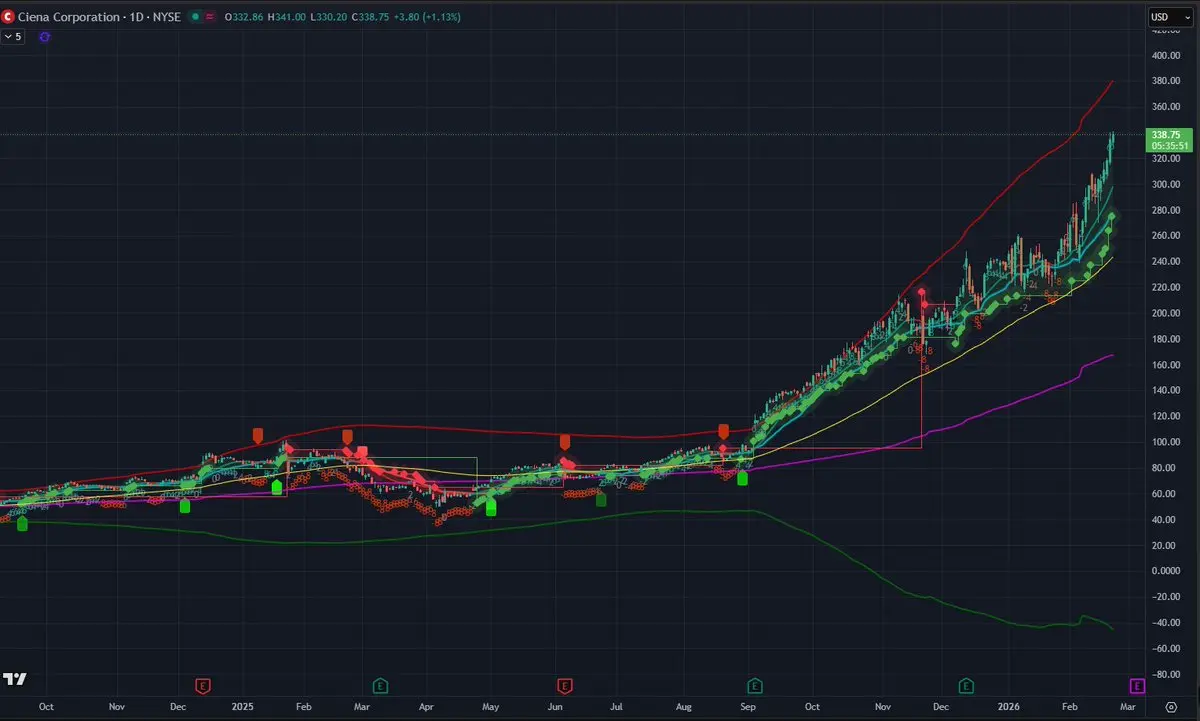The width and height of the screenshot is (1200, 721).
Task: Click the open value O332.86
Action: click(x=245, y=17)
